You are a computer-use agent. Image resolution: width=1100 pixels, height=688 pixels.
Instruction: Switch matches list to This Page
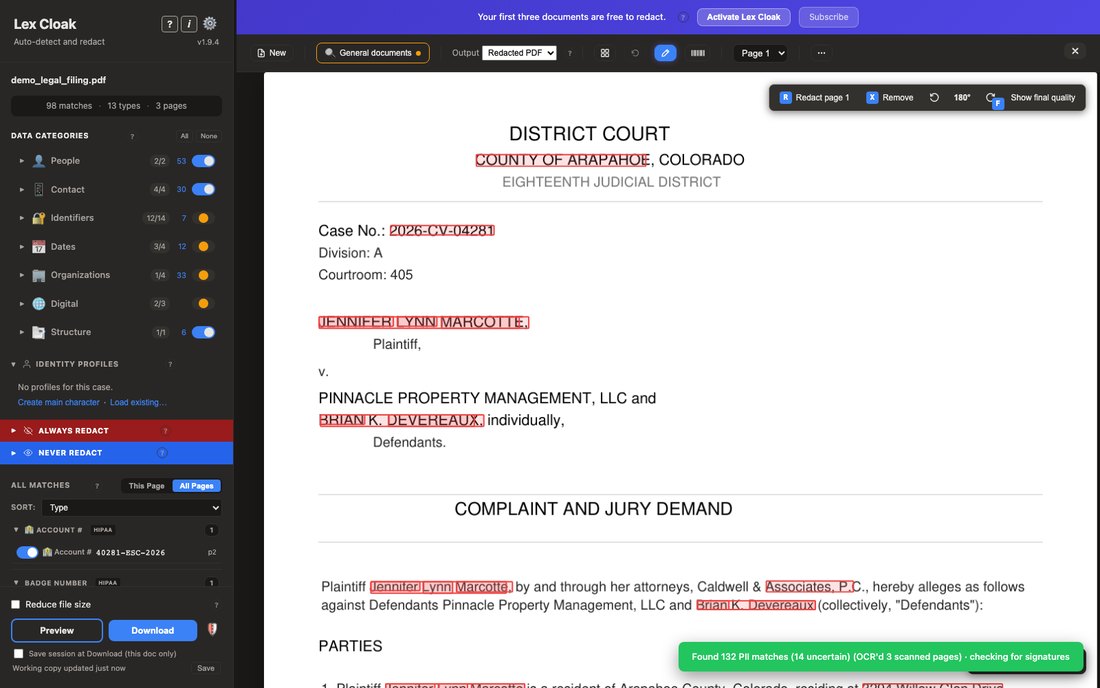(x=147, y=486)
